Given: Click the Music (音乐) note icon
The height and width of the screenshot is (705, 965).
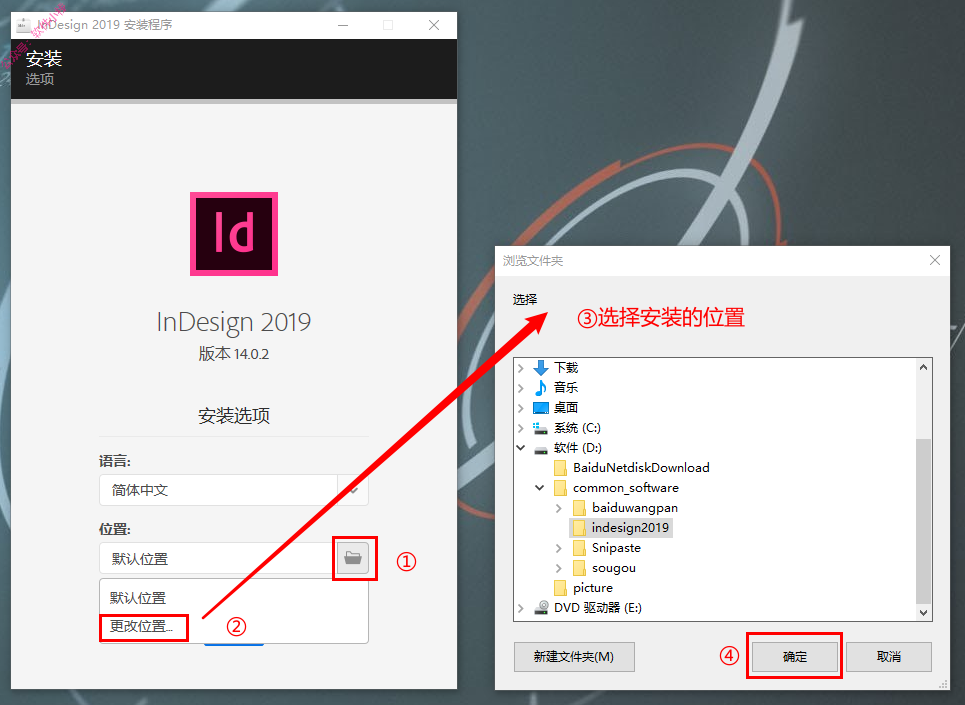Looking at the screenshot, I should click(541, 388).
